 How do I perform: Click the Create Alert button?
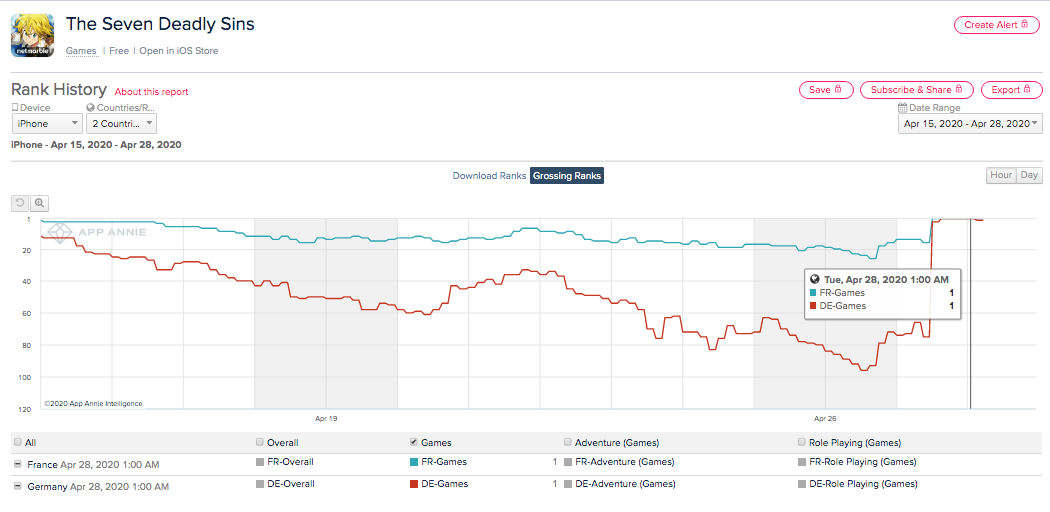[x=998, y=25]
